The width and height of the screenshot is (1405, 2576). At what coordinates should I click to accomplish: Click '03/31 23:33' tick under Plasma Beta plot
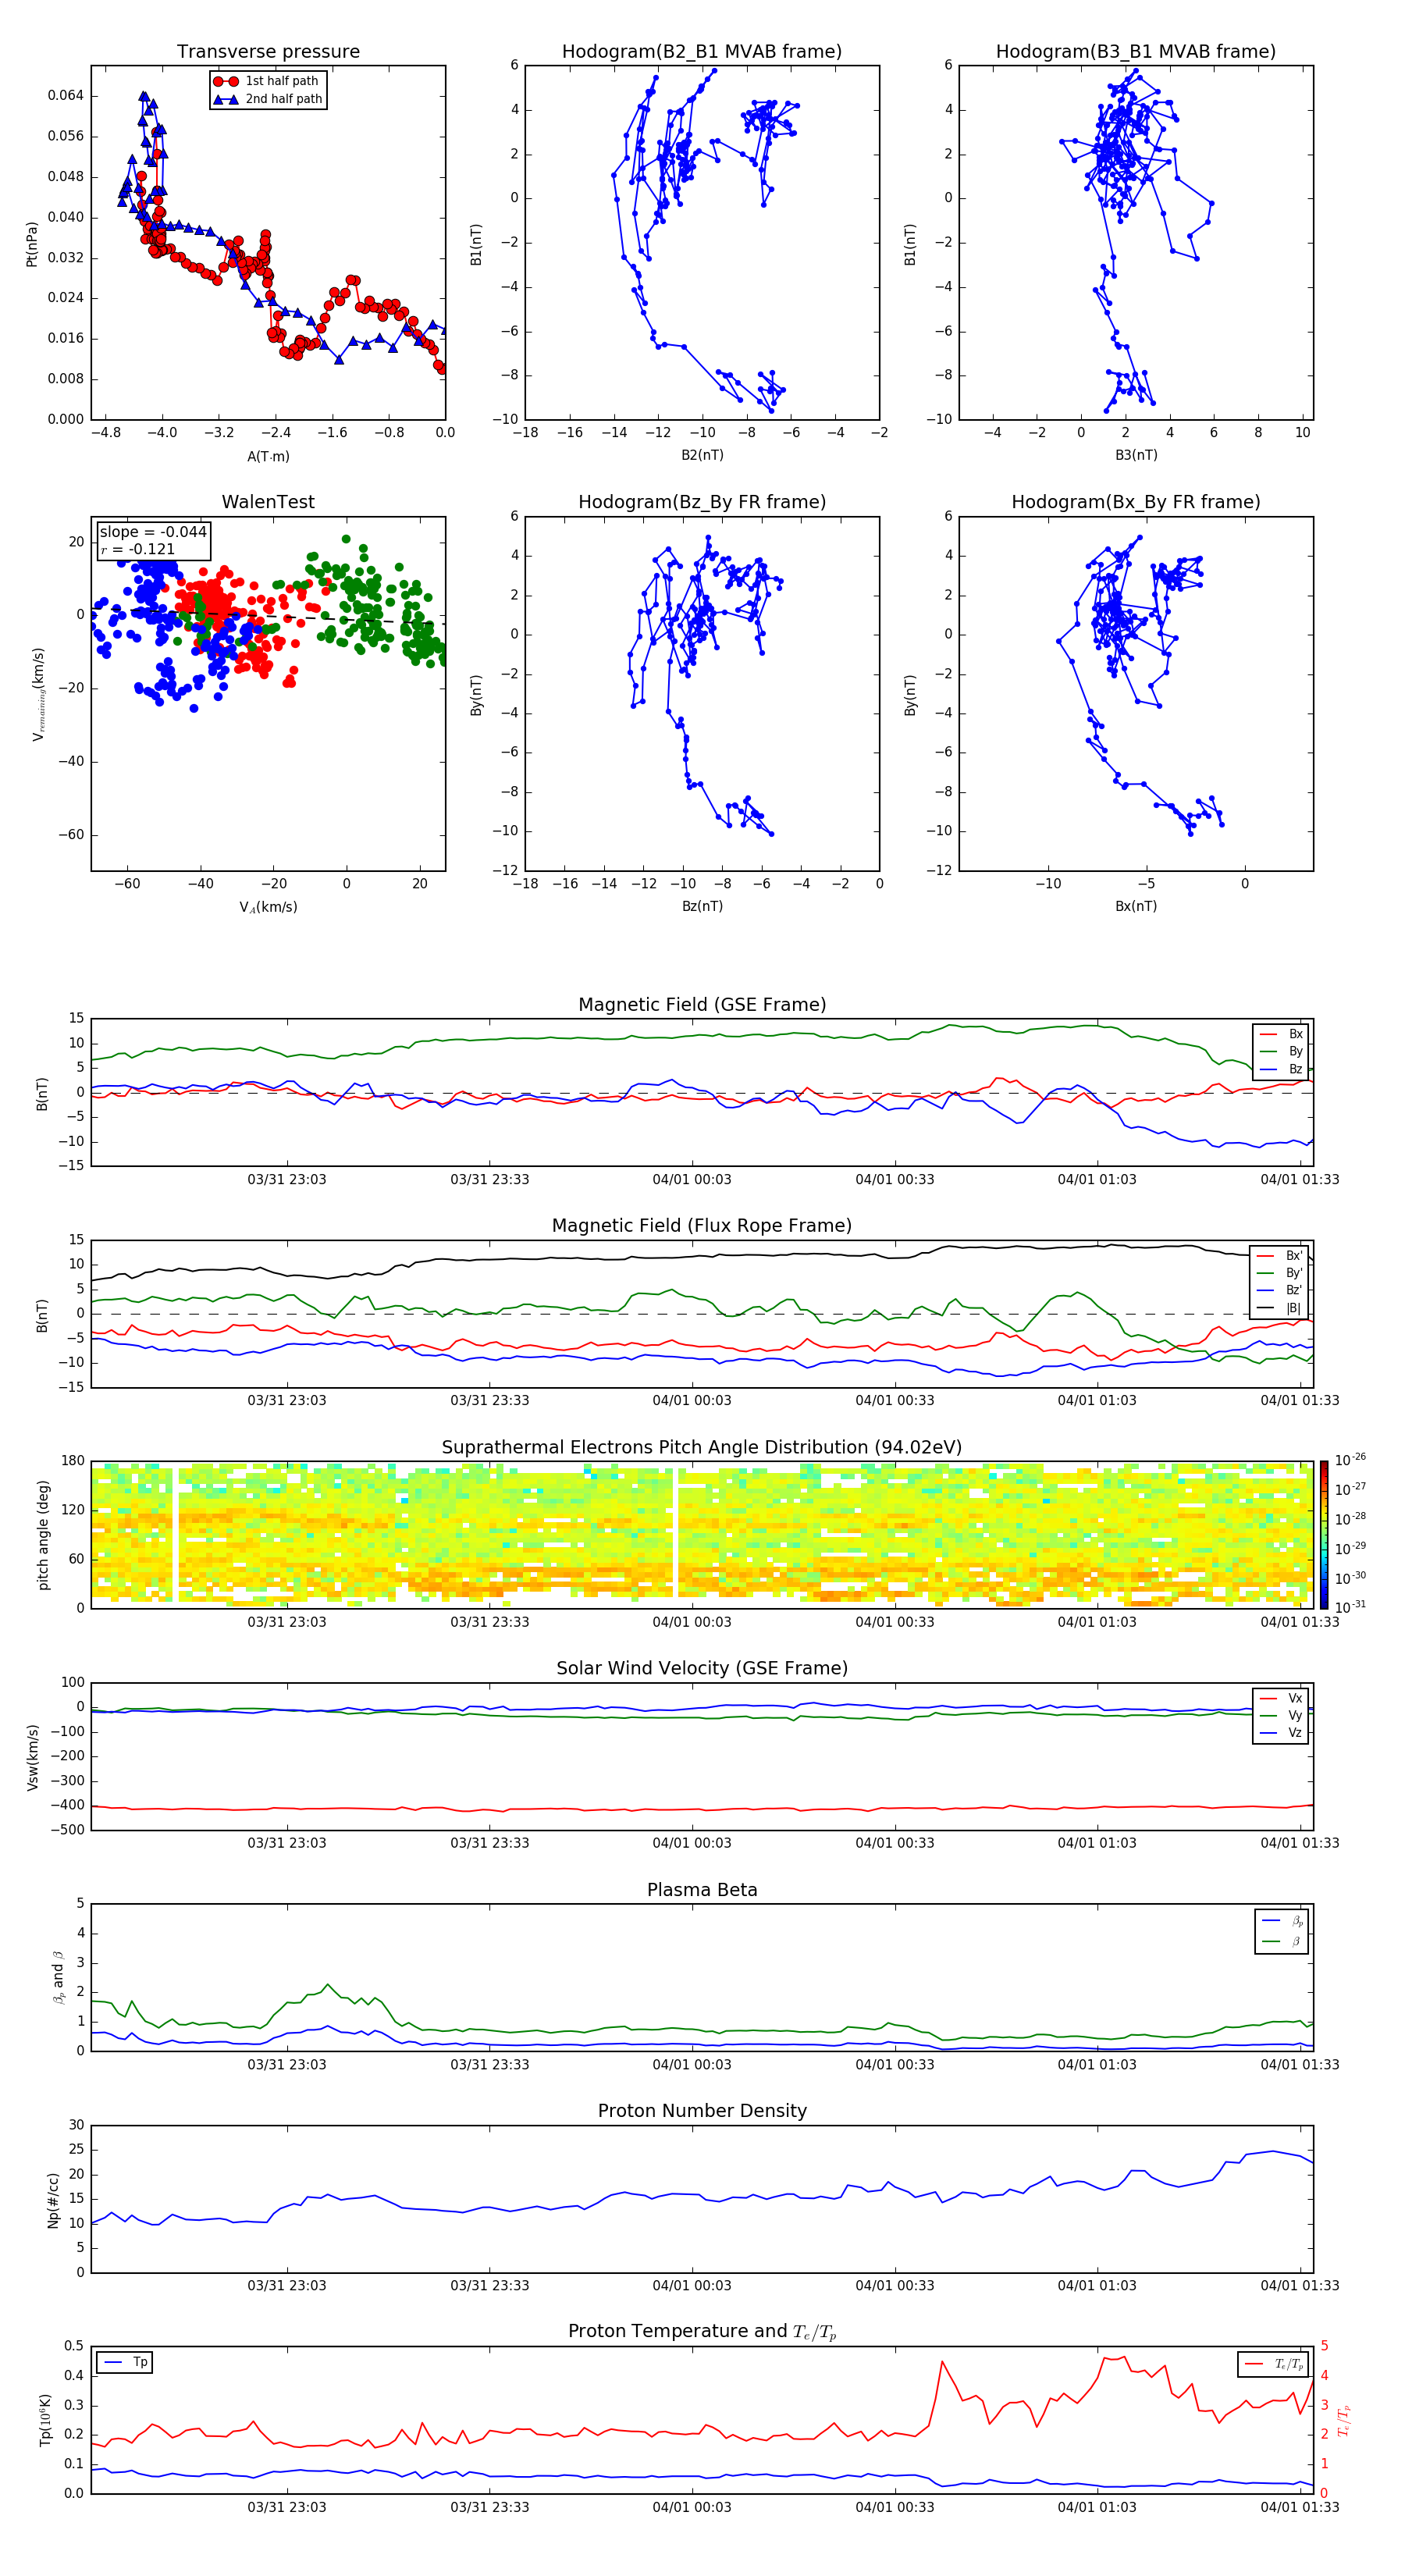pyautogui.click(x=490, y=2065)
